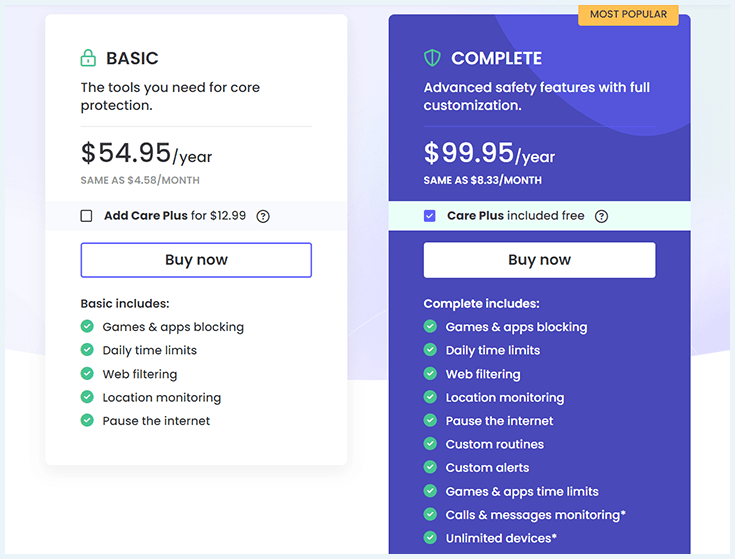Open the help icon next to Care Plus included free
735x559 pixels.
601,216
